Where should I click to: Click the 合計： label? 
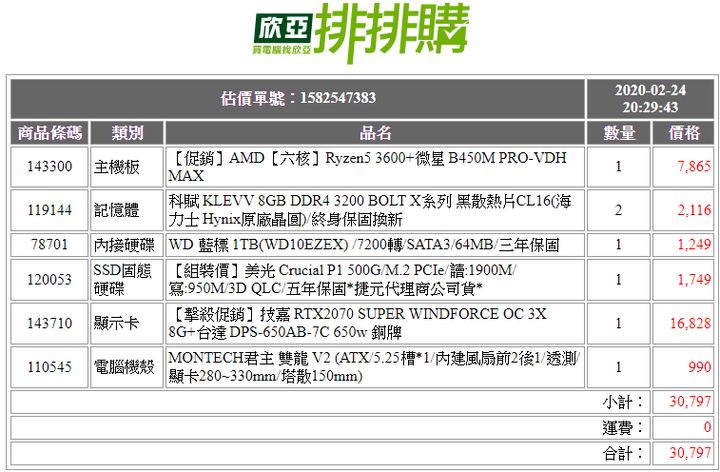click(x=623, y=454)
